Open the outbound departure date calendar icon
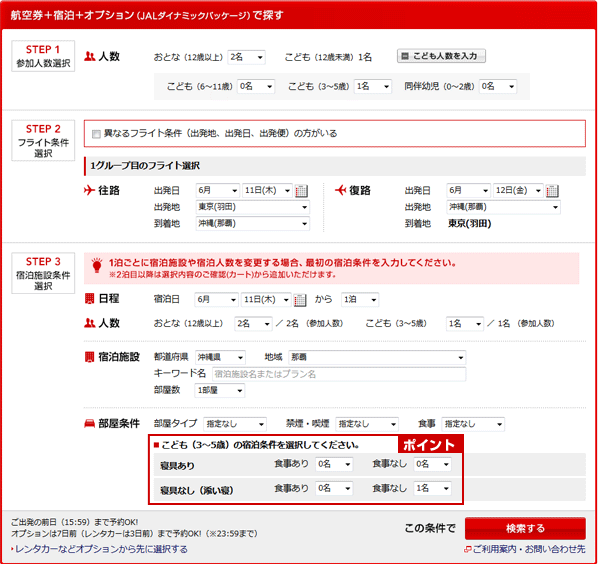600x564 pixels. click(302, 191)
